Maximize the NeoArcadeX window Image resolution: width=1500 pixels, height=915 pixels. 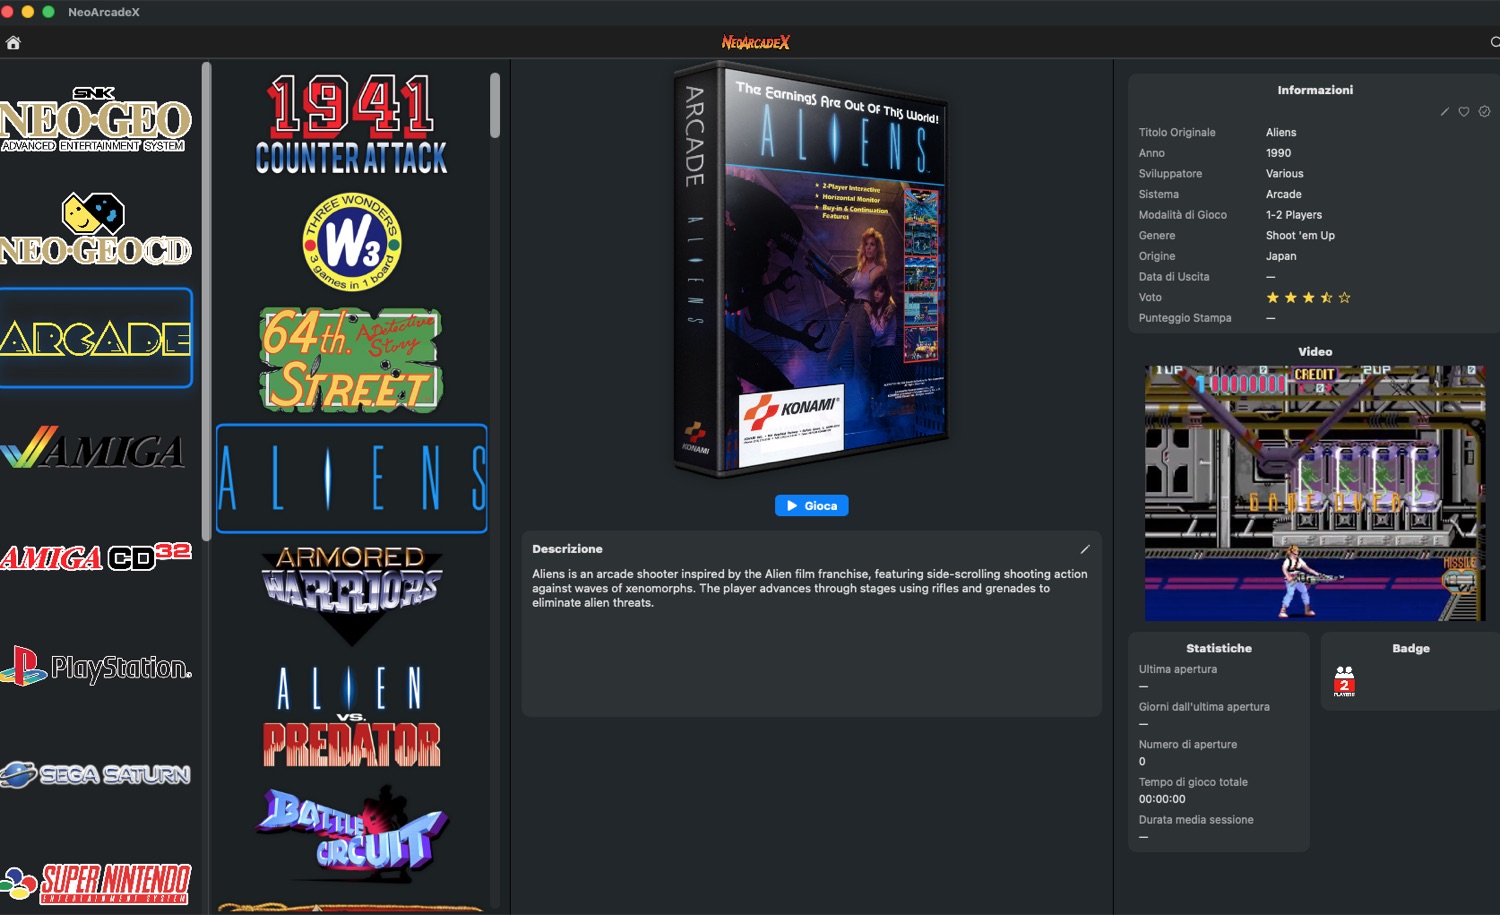[x=48, y=12]
